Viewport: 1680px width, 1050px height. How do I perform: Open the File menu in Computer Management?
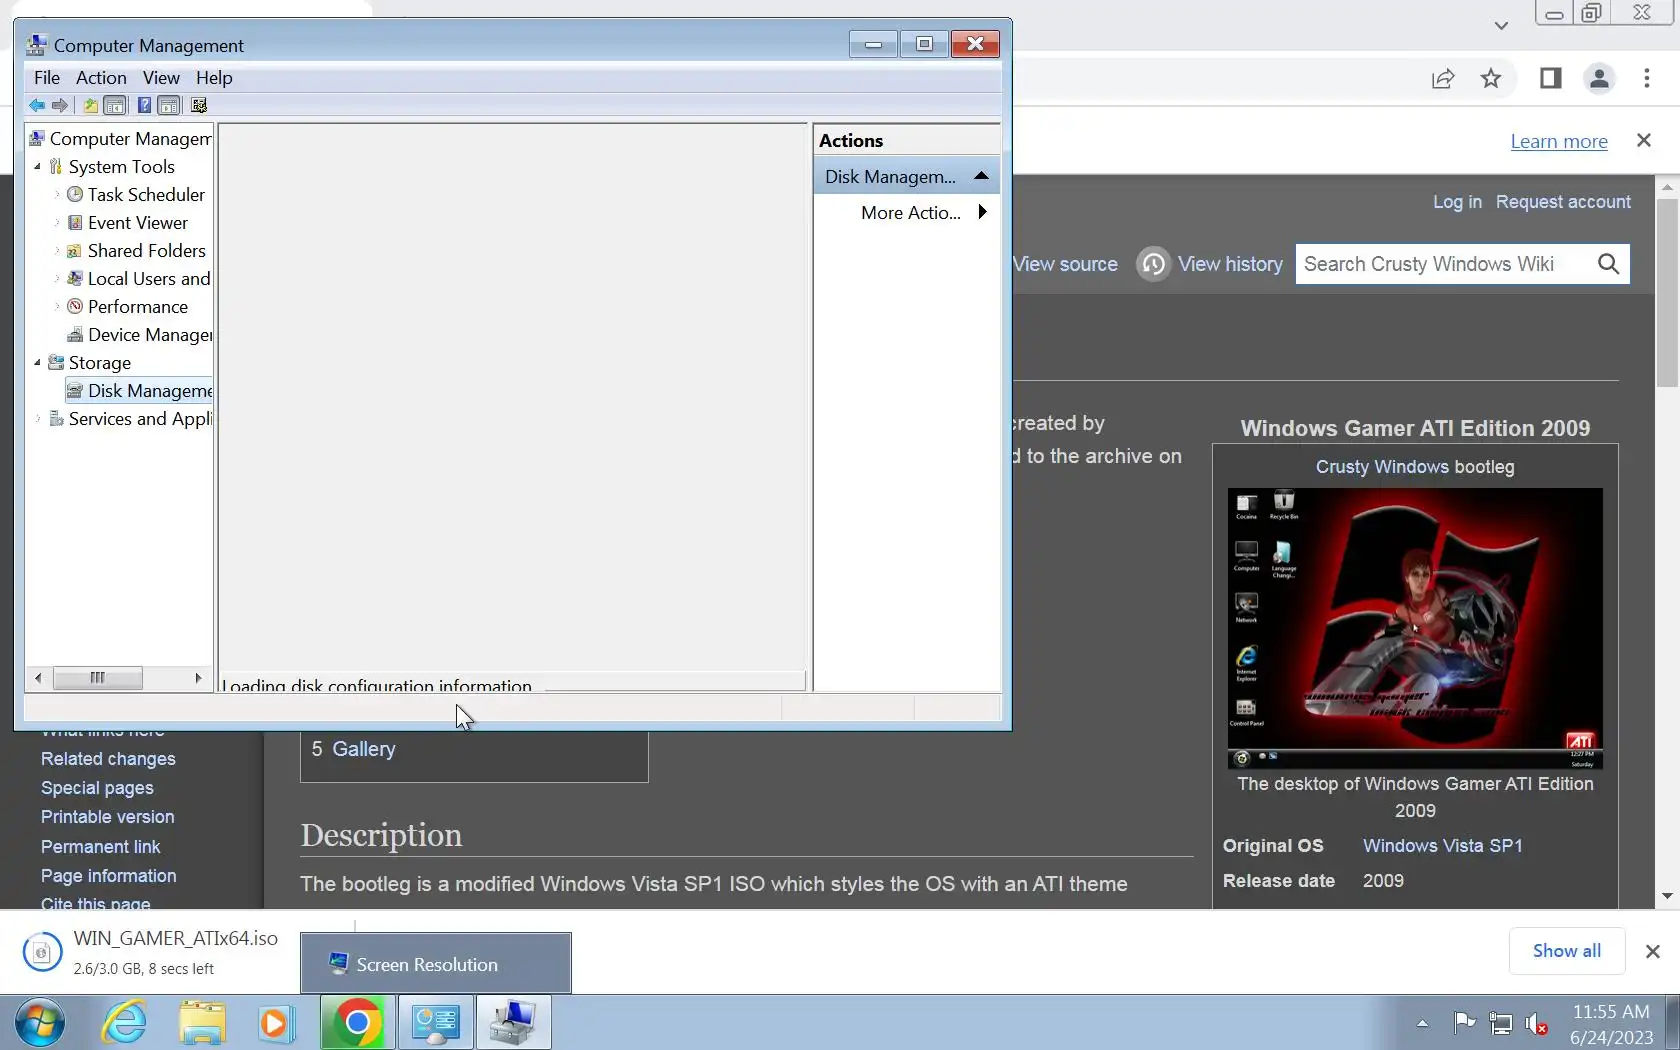47,77
